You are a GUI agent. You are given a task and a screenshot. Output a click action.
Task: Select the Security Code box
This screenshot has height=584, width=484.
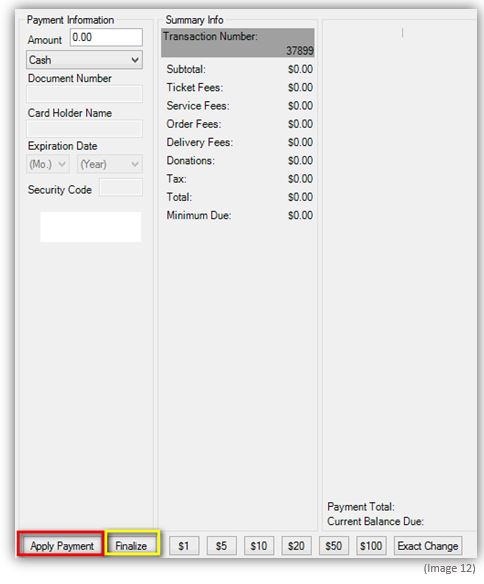tap(121, 187)
